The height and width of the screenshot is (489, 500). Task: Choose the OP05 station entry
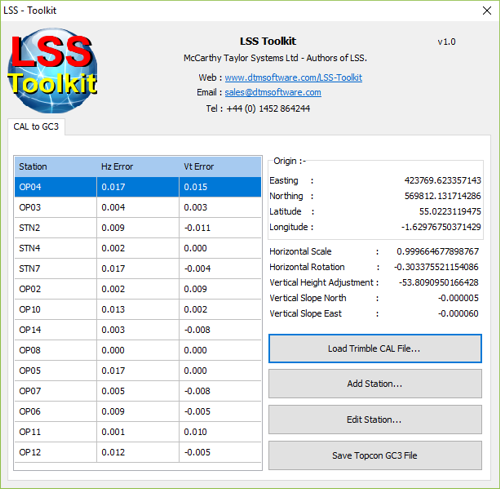coord(138,370)
